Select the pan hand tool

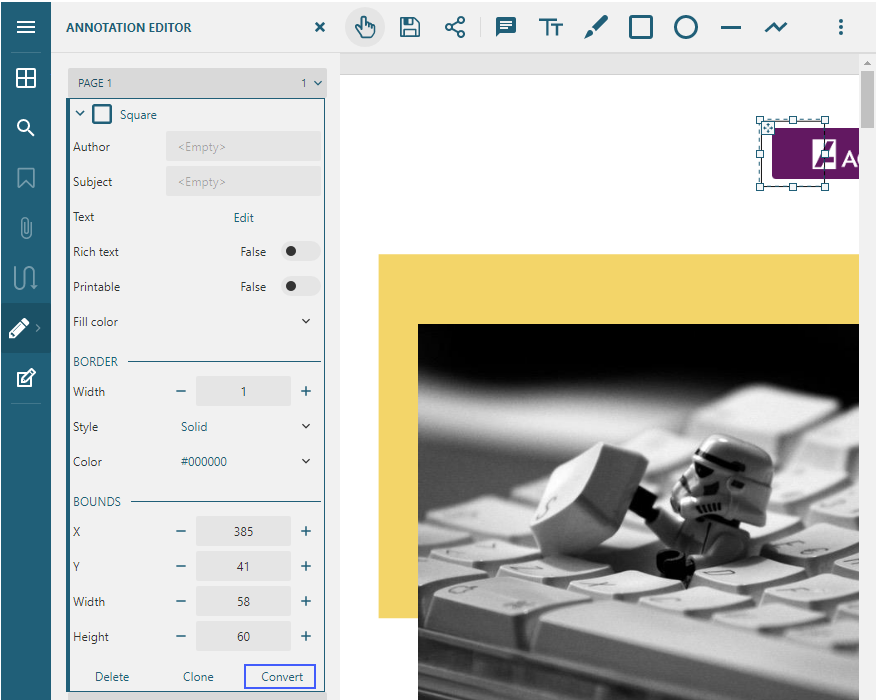pos(365,27)
